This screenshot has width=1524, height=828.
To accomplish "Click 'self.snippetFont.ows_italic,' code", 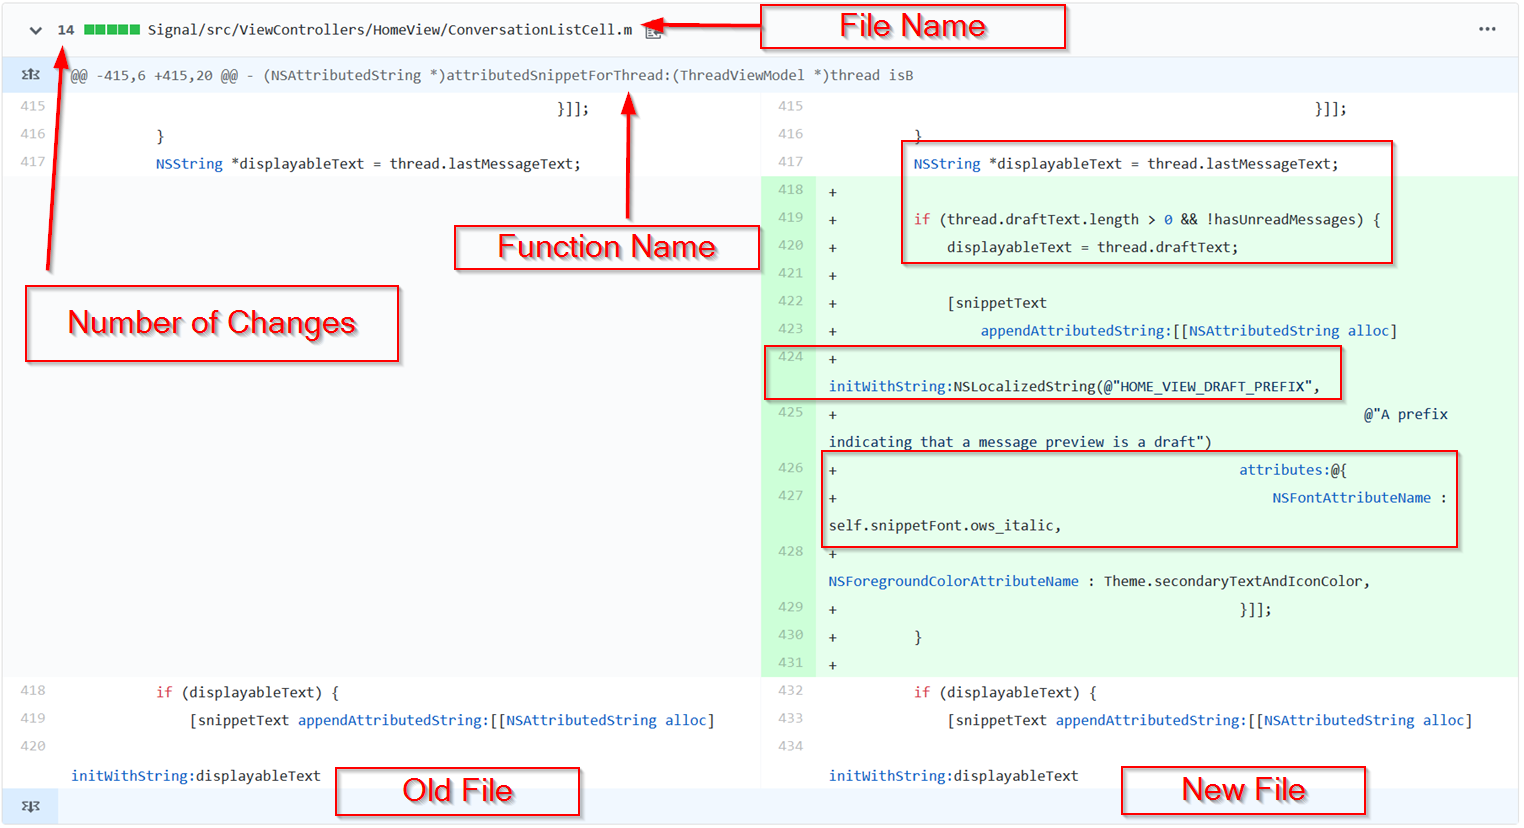I will coord(945,526).
